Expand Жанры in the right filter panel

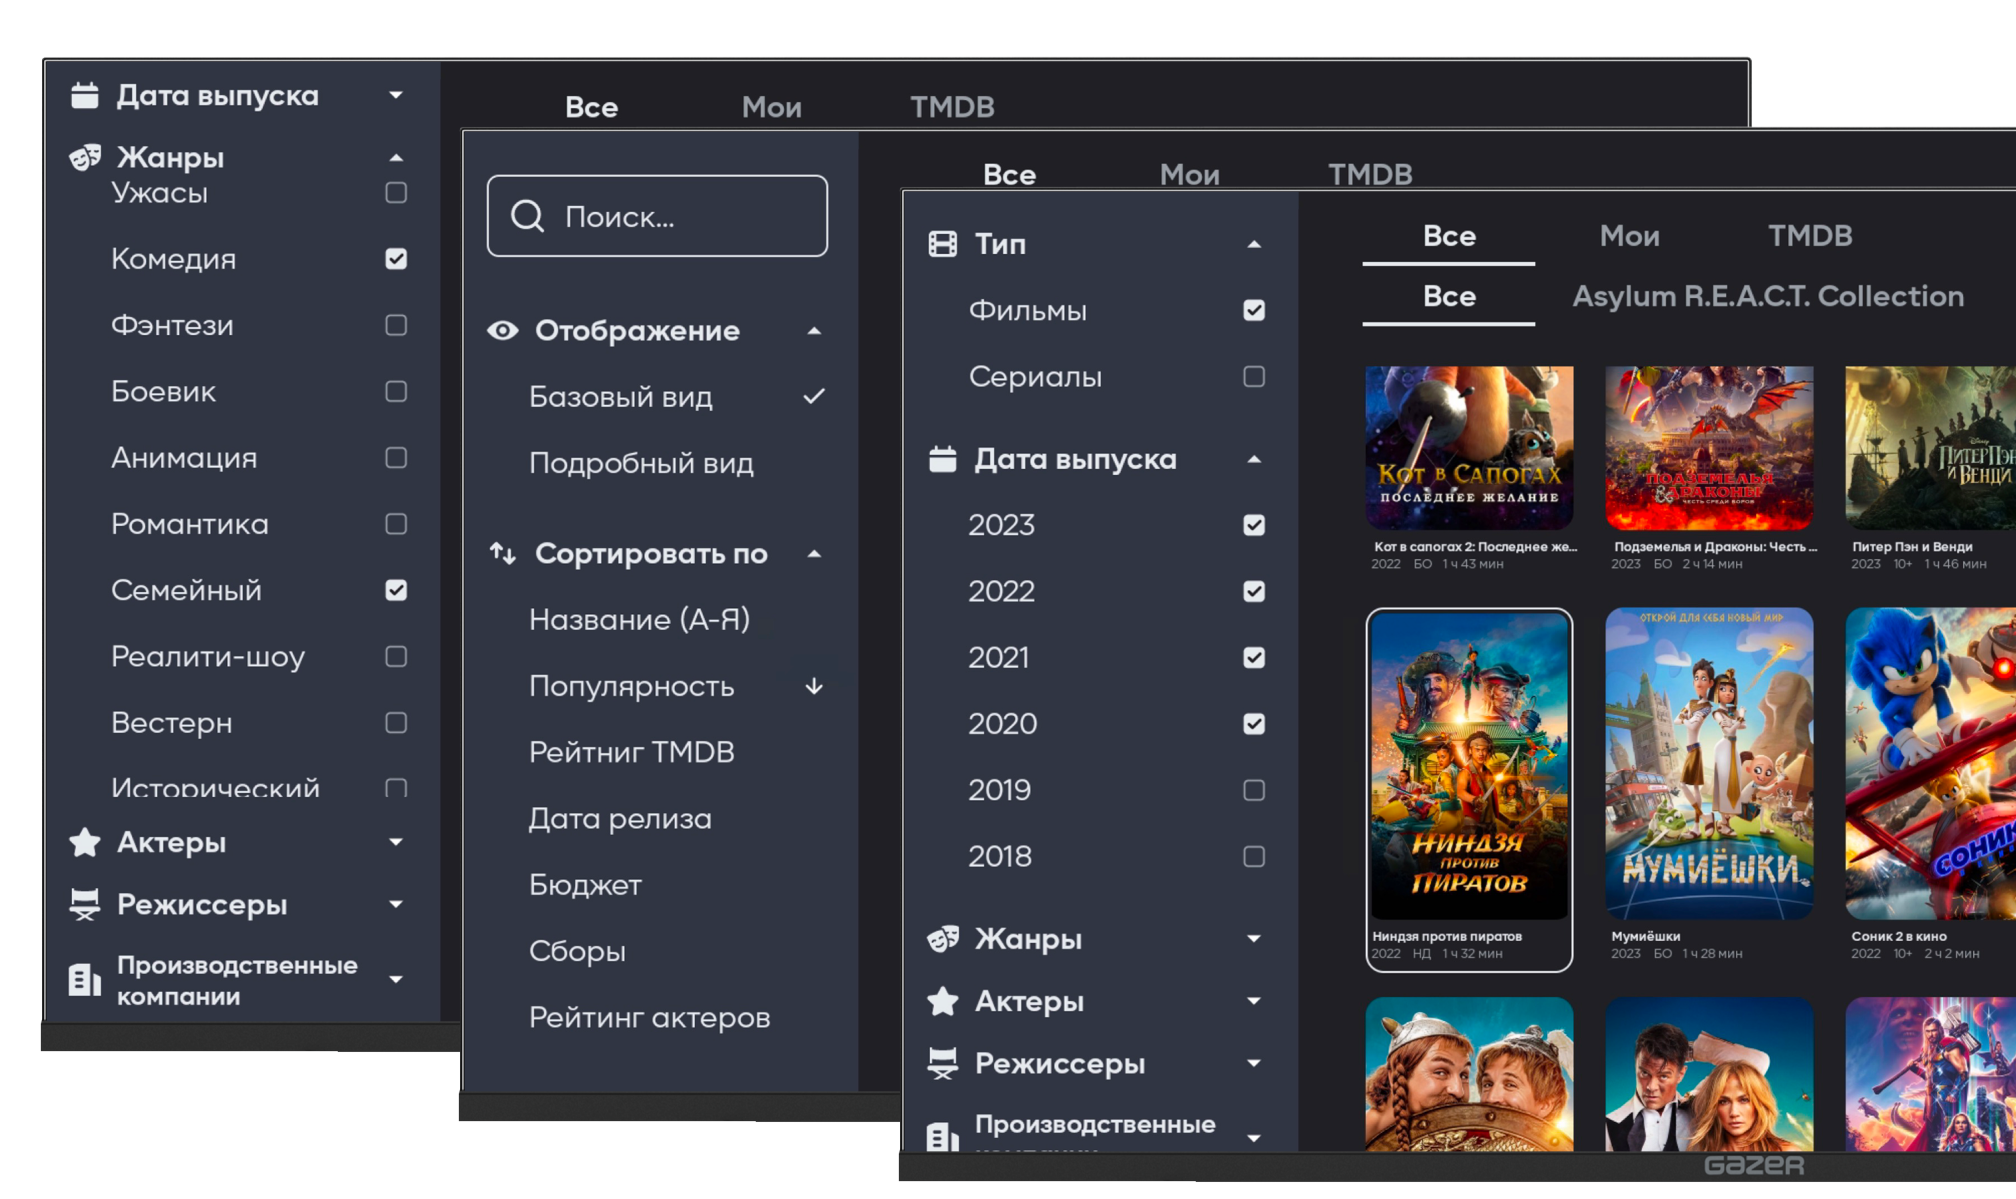(1254, 938)
